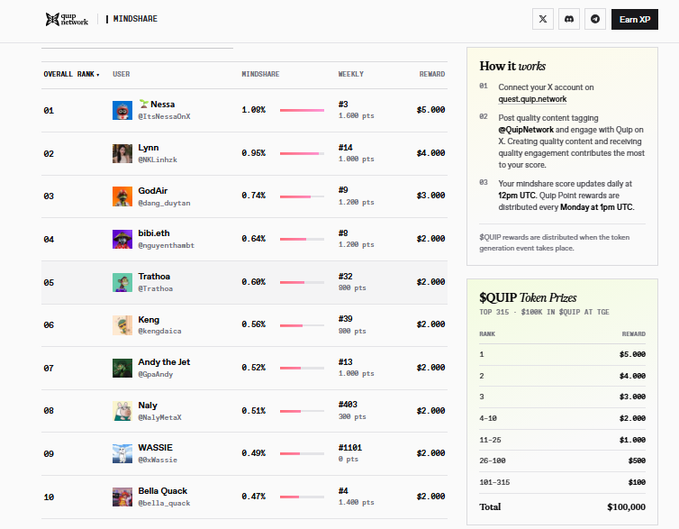Click the handle @kengdaica

click(160, 331)
